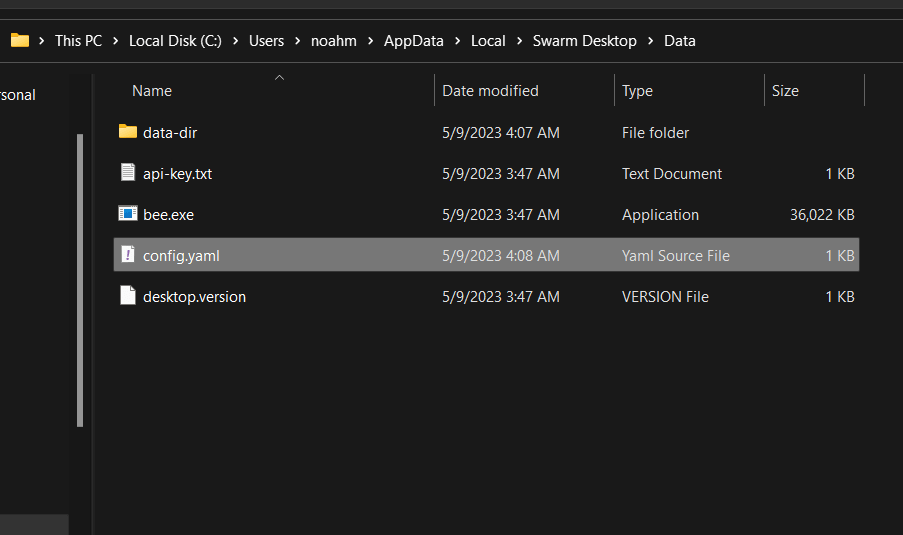Click the folder icon in address bar
Screen dimensions: 903x535
point(19,40)
